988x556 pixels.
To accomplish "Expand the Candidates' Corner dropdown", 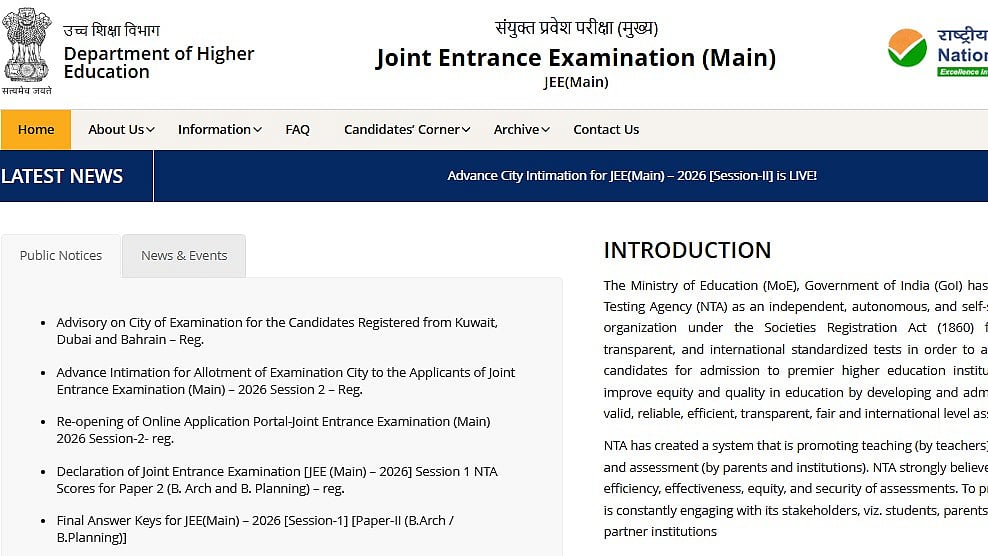I will coord(408,129).
